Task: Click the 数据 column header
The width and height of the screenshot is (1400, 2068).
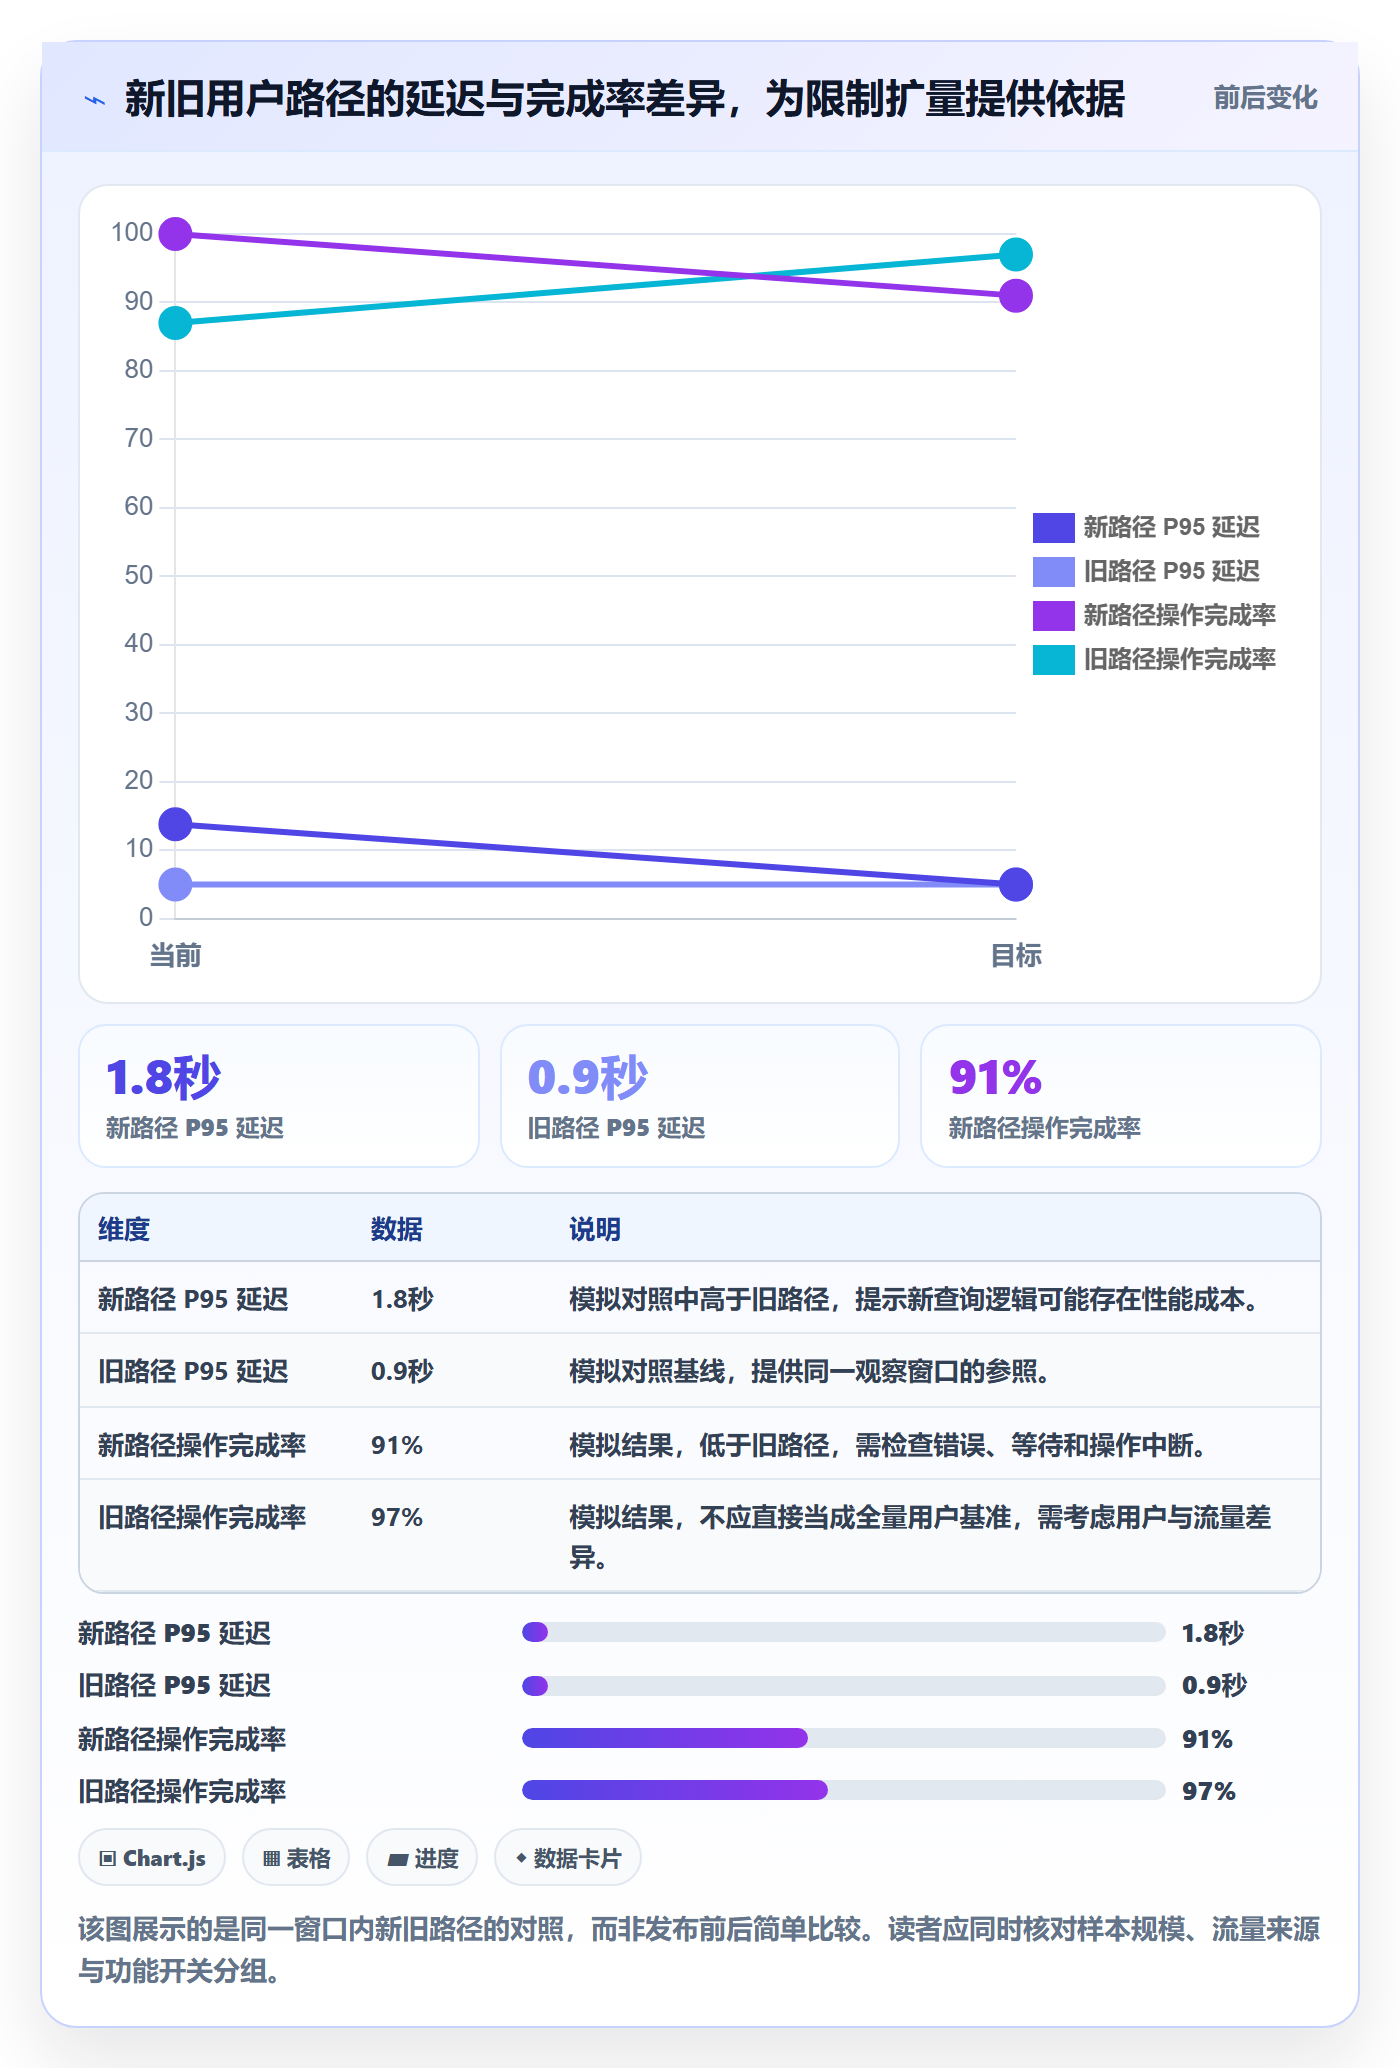Action: [x=397, y=1229]
